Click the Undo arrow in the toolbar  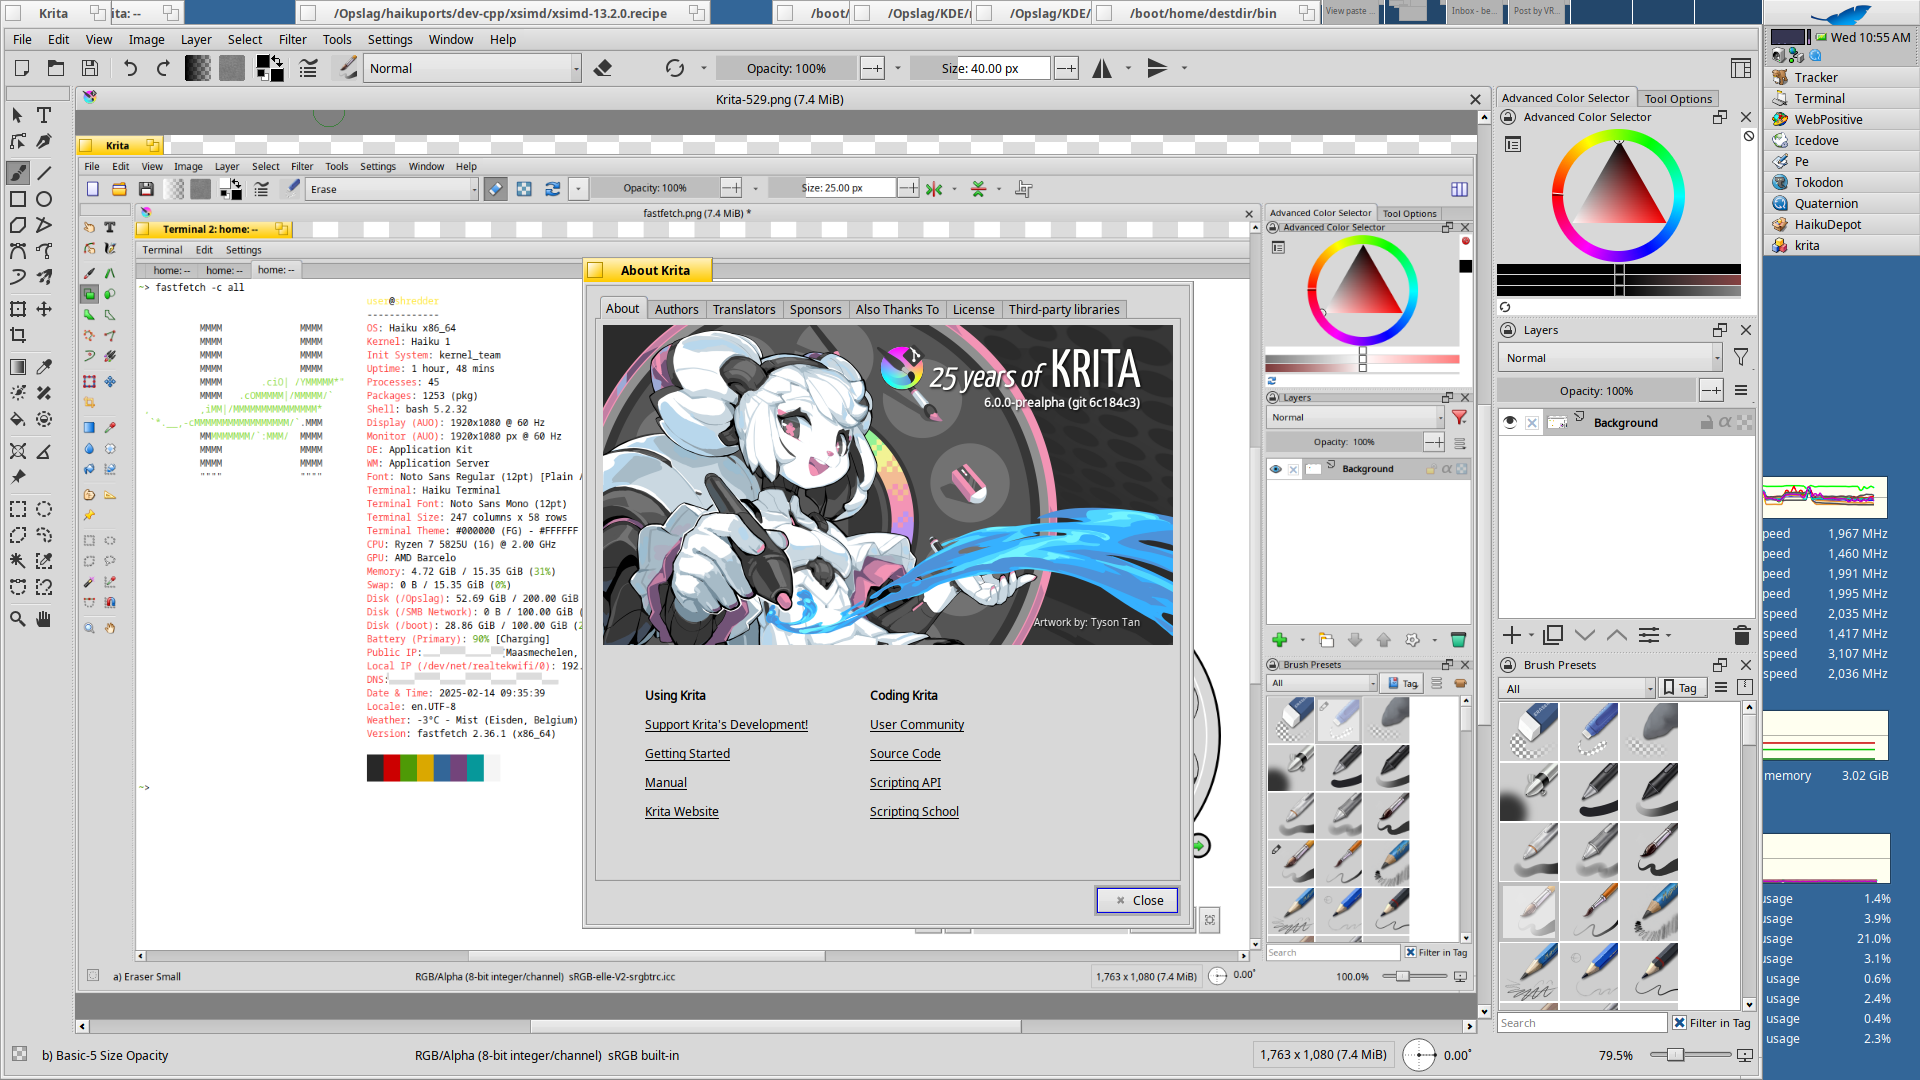(130, 68)
